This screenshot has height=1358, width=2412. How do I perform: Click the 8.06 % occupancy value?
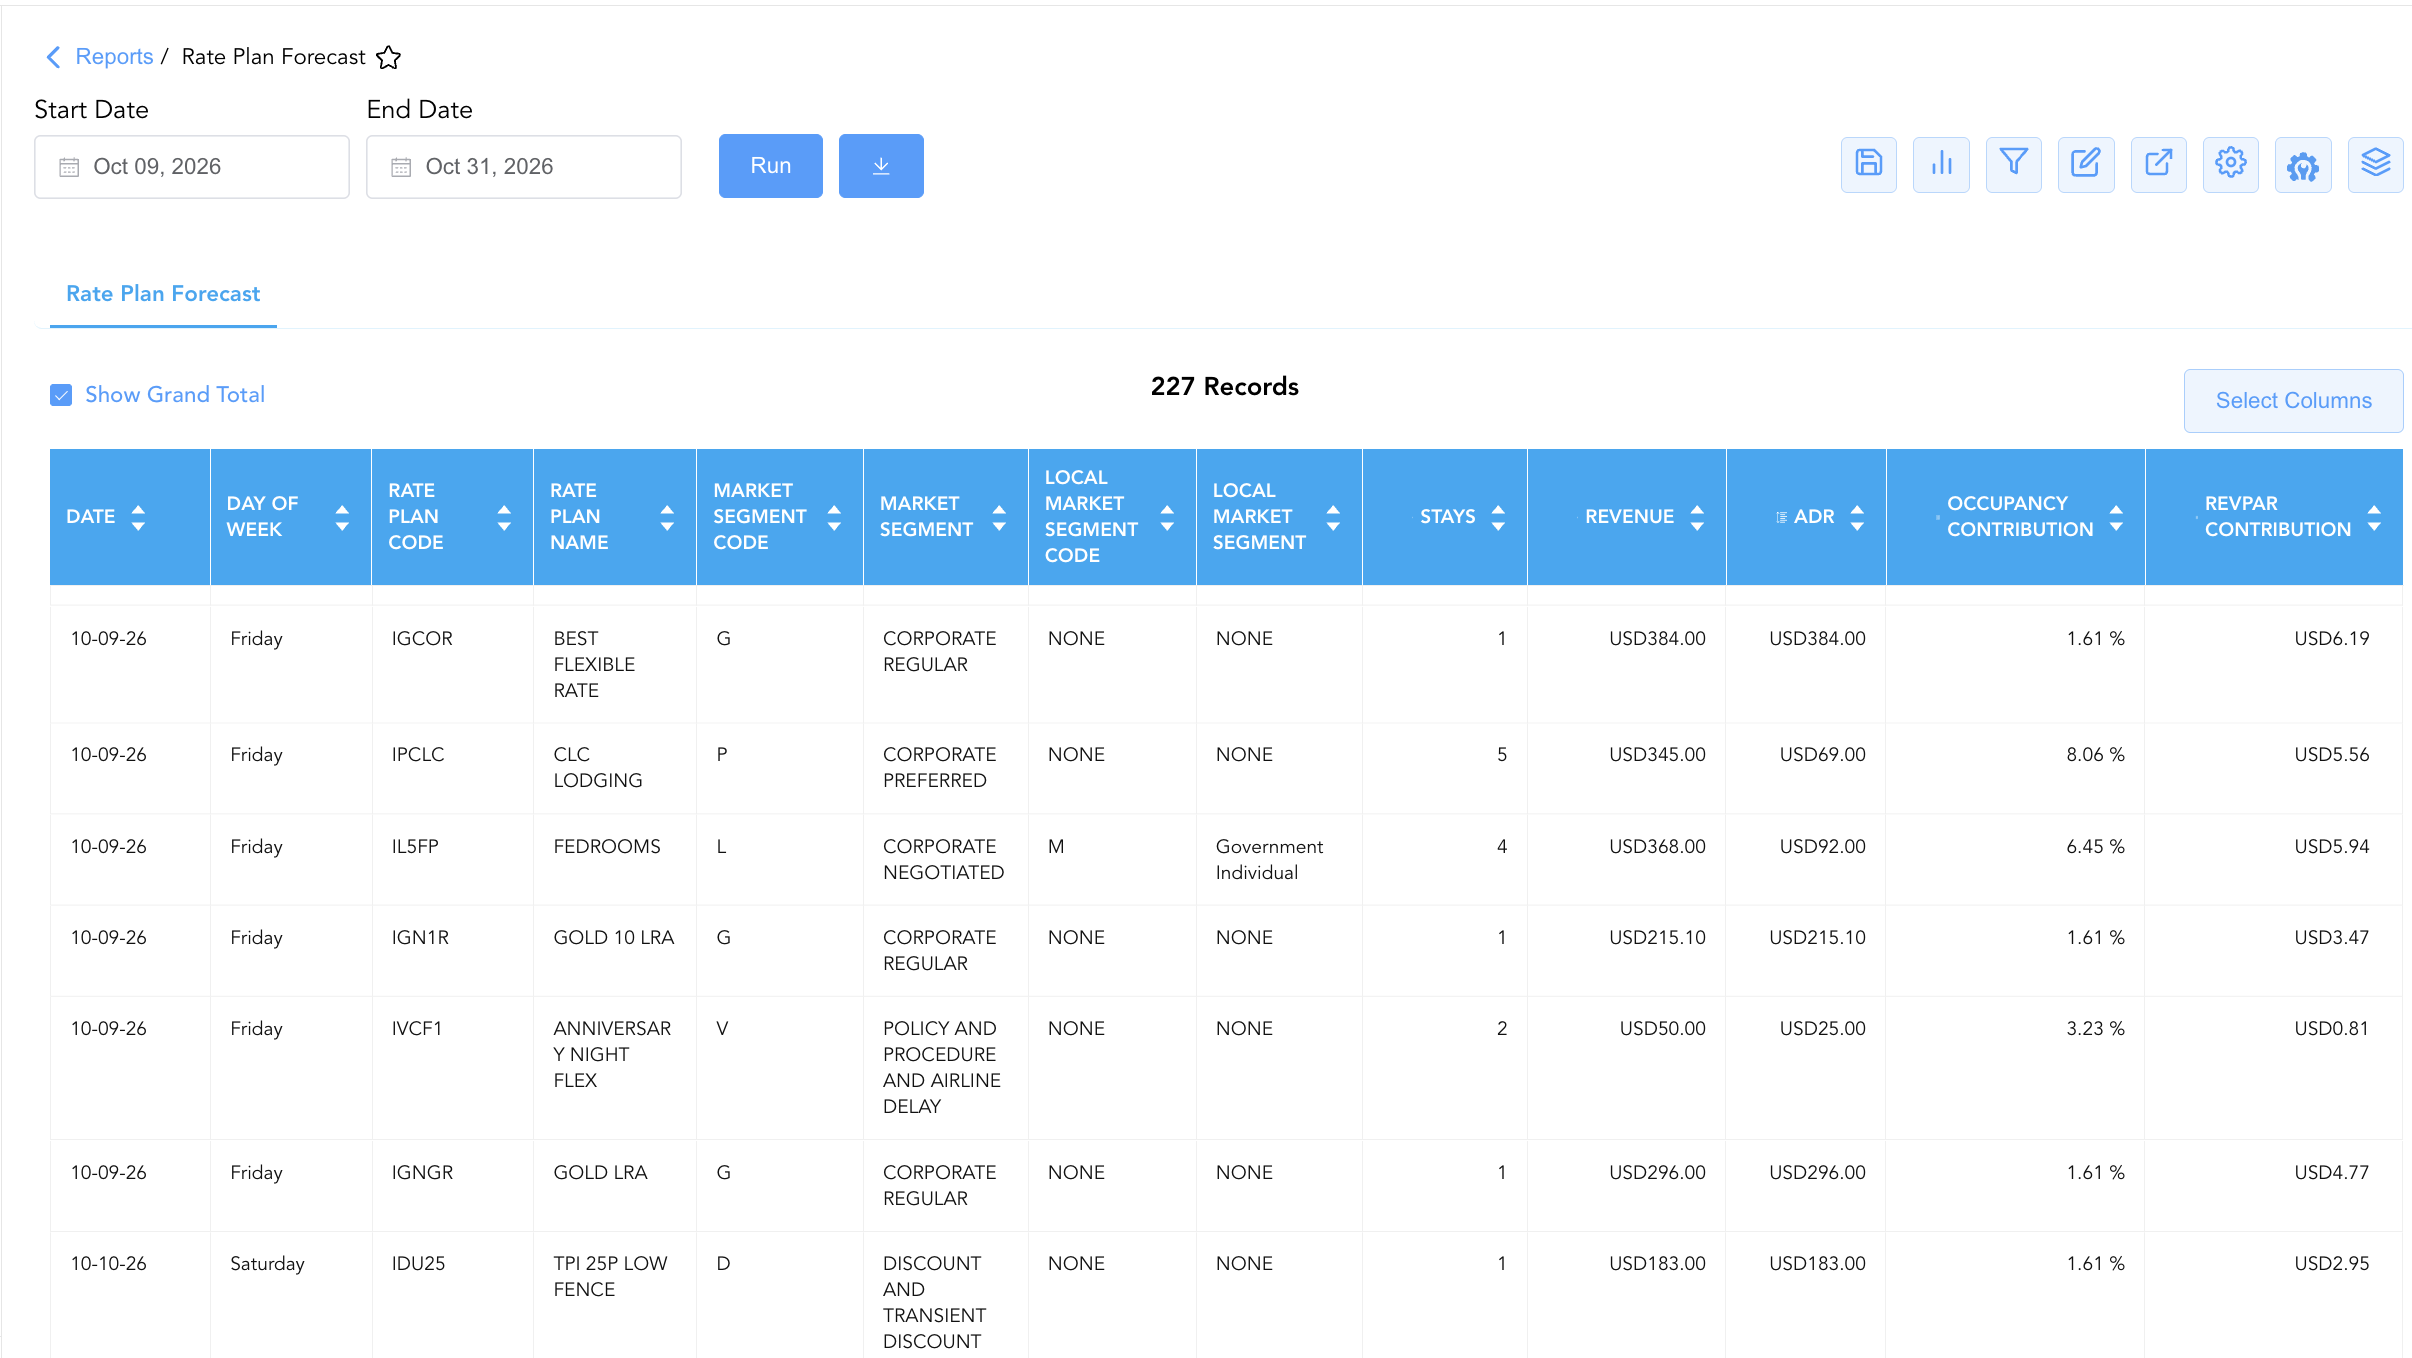2095,755
